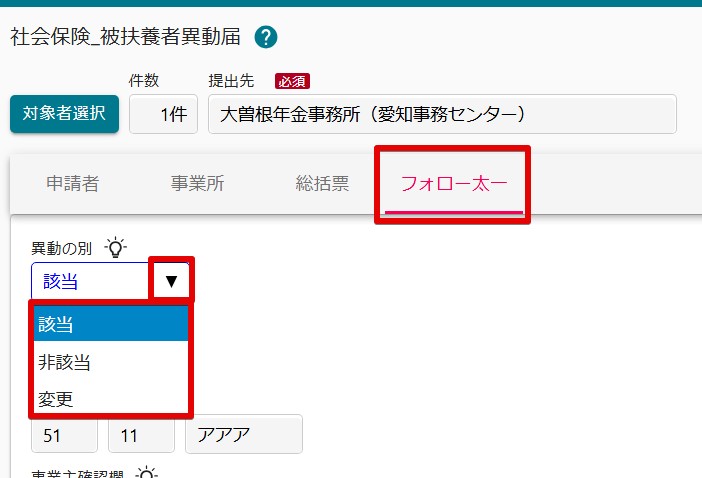The image size is (702, 478).
Task: Click the lightbulb hint next to 事業主確認欄
Action: pos(147,473)
